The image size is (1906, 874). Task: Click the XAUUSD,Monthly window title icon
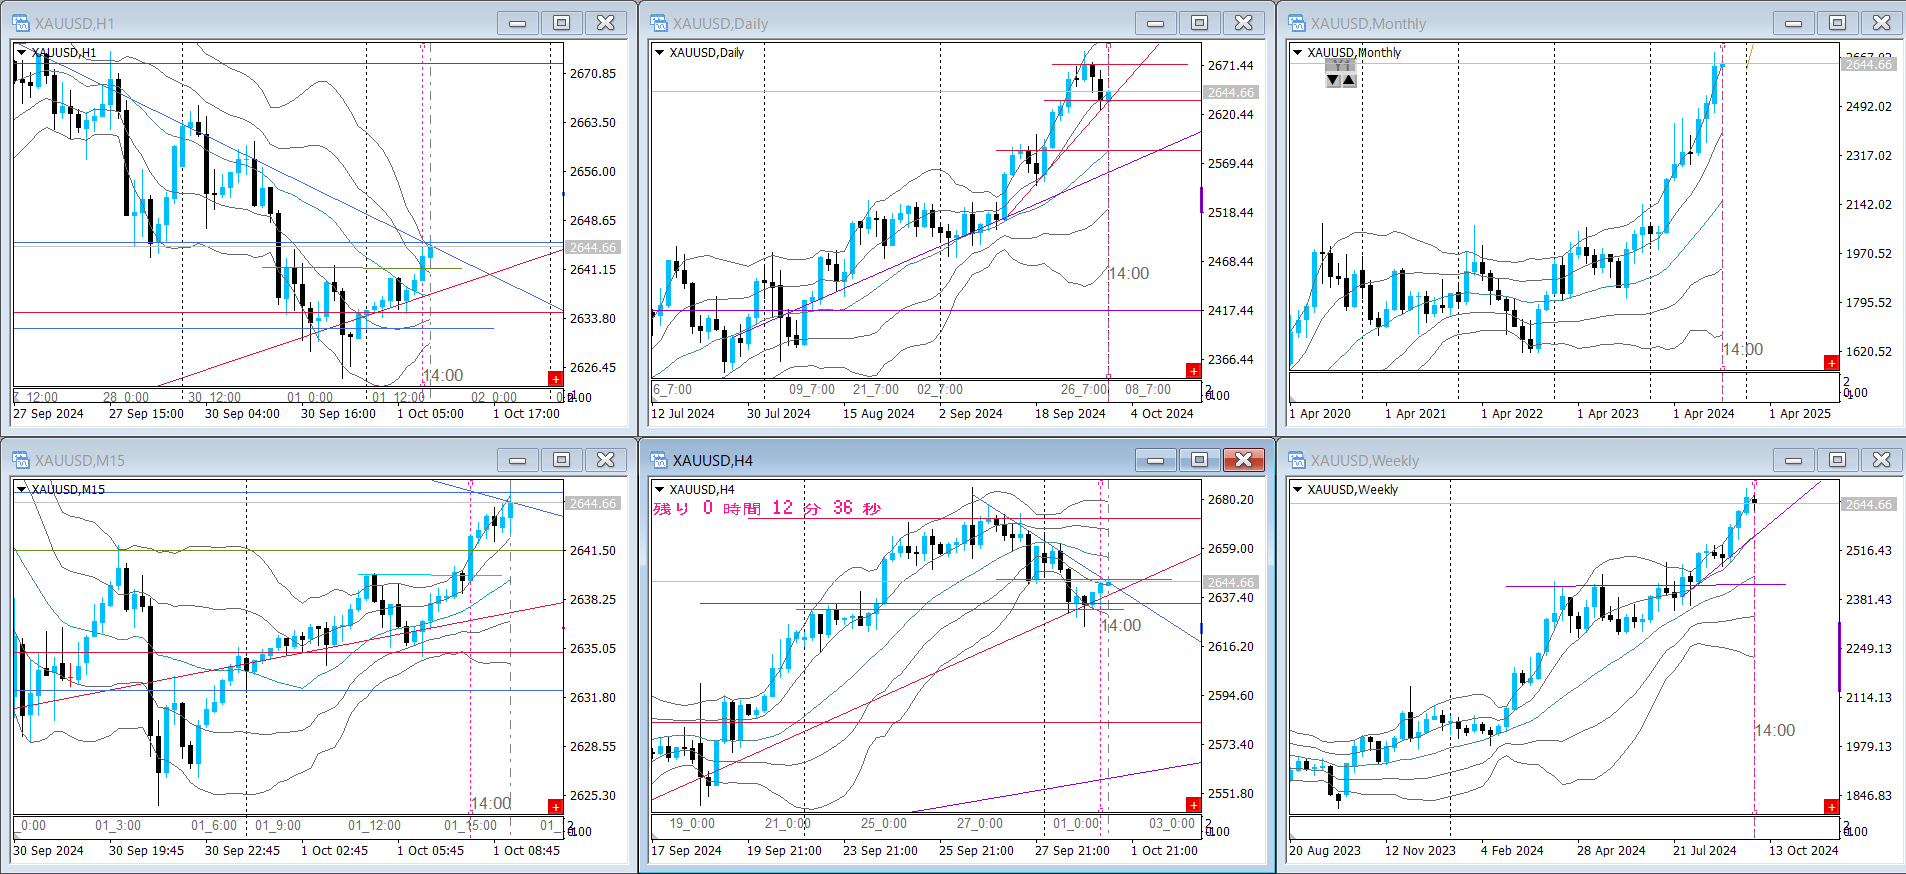coord(1297,23)
